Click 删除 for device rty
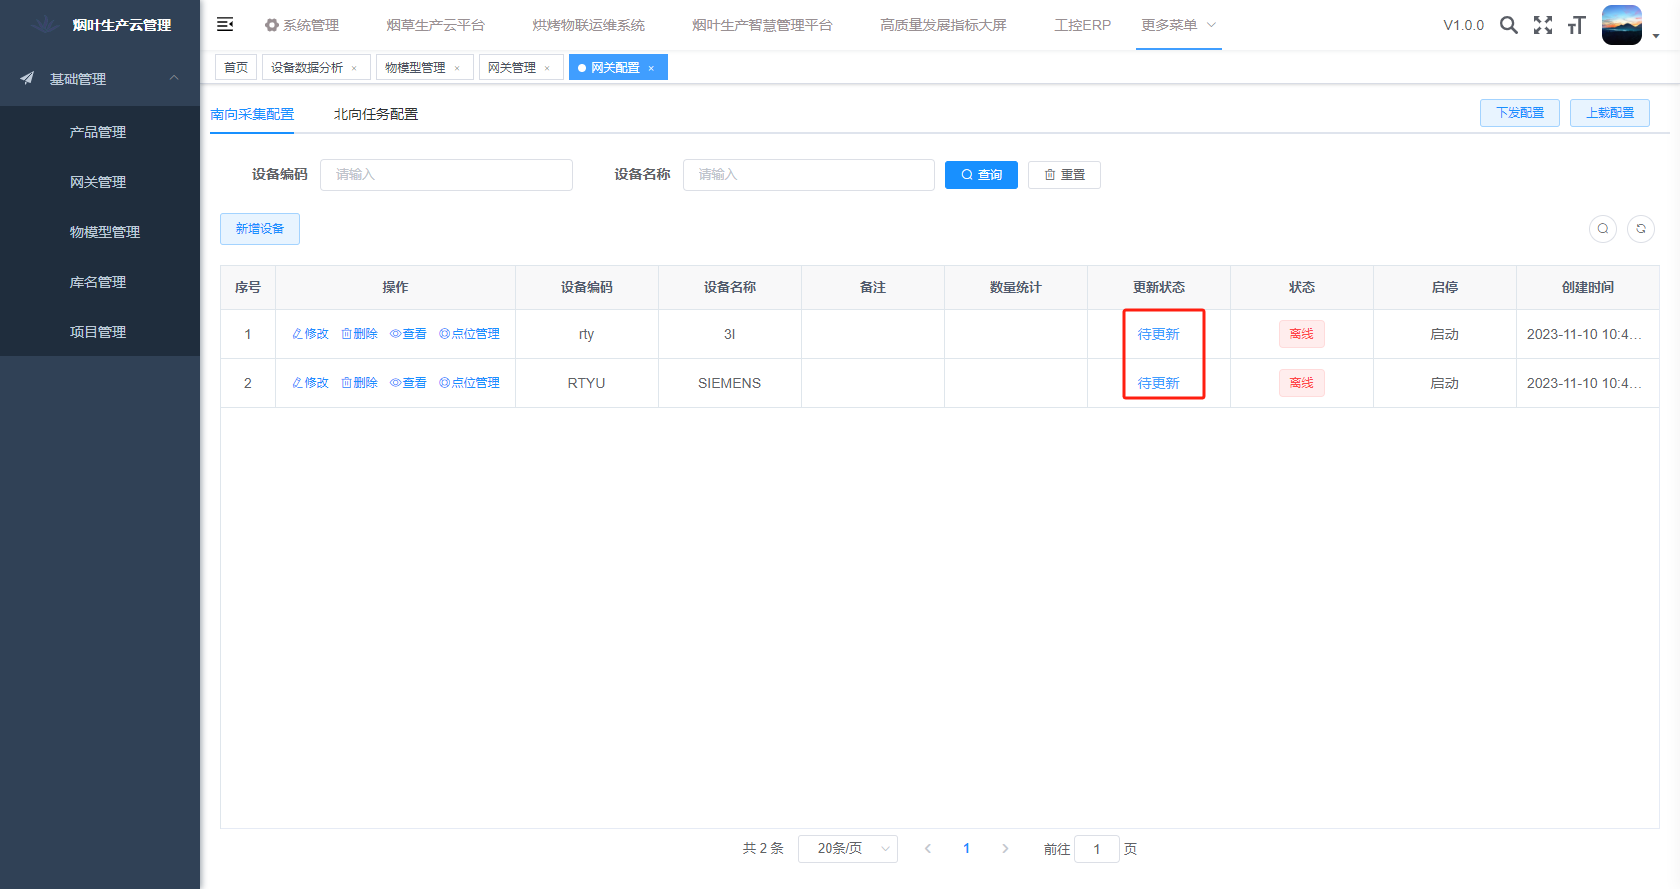This screenshot has width=1680, height=889. pos(359,334)
